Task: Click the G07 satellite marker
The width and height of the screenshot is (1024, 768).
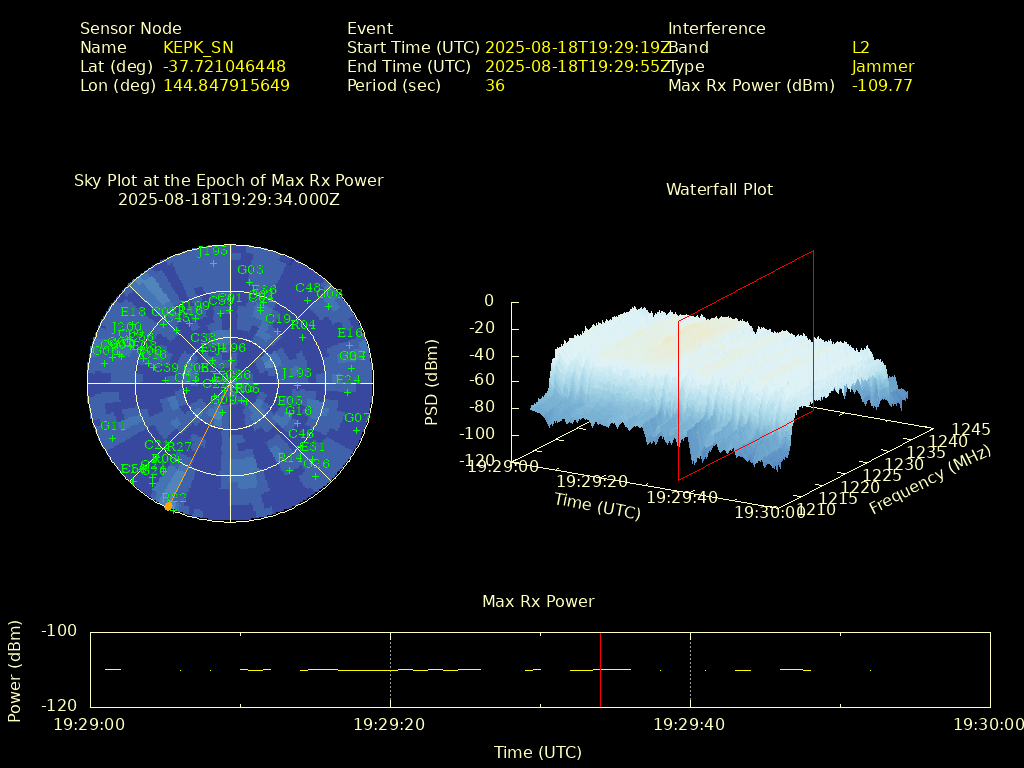Action: point(357,430)
